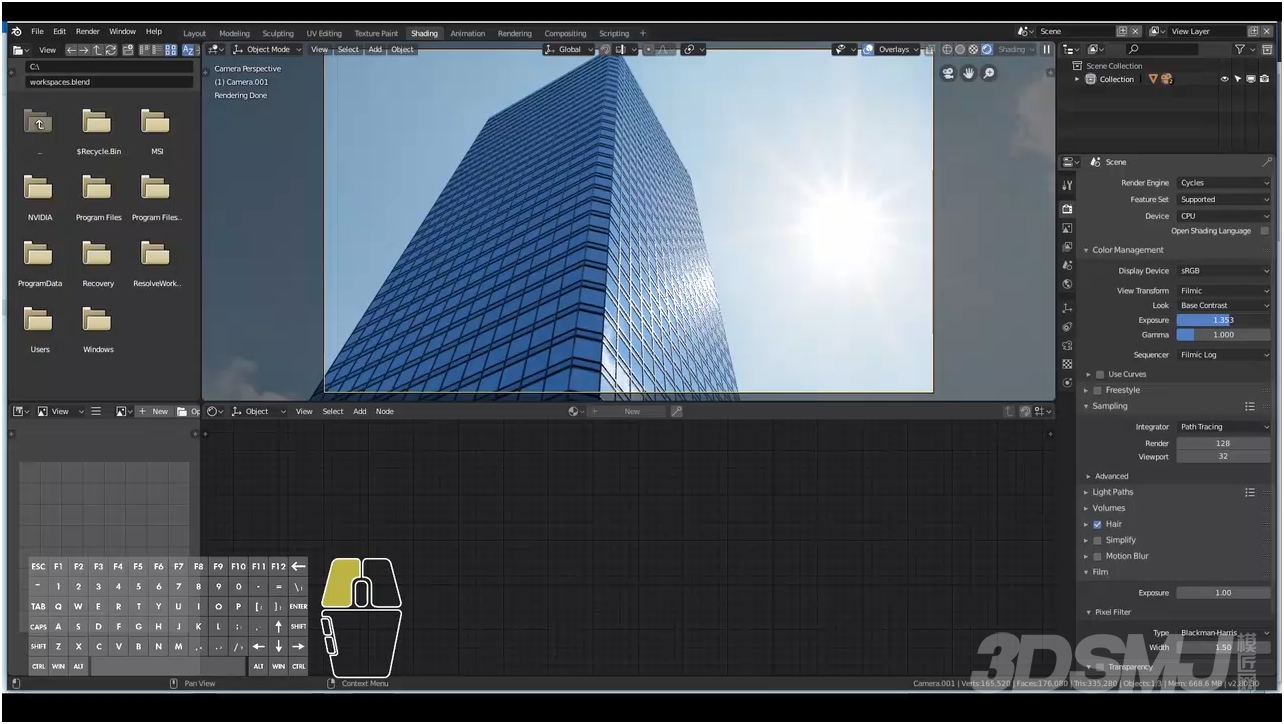The width and height of the screenshot is (1284, 724).
Task: Open the Look Base Contrast dropdown
Action: coord(1223,306)
